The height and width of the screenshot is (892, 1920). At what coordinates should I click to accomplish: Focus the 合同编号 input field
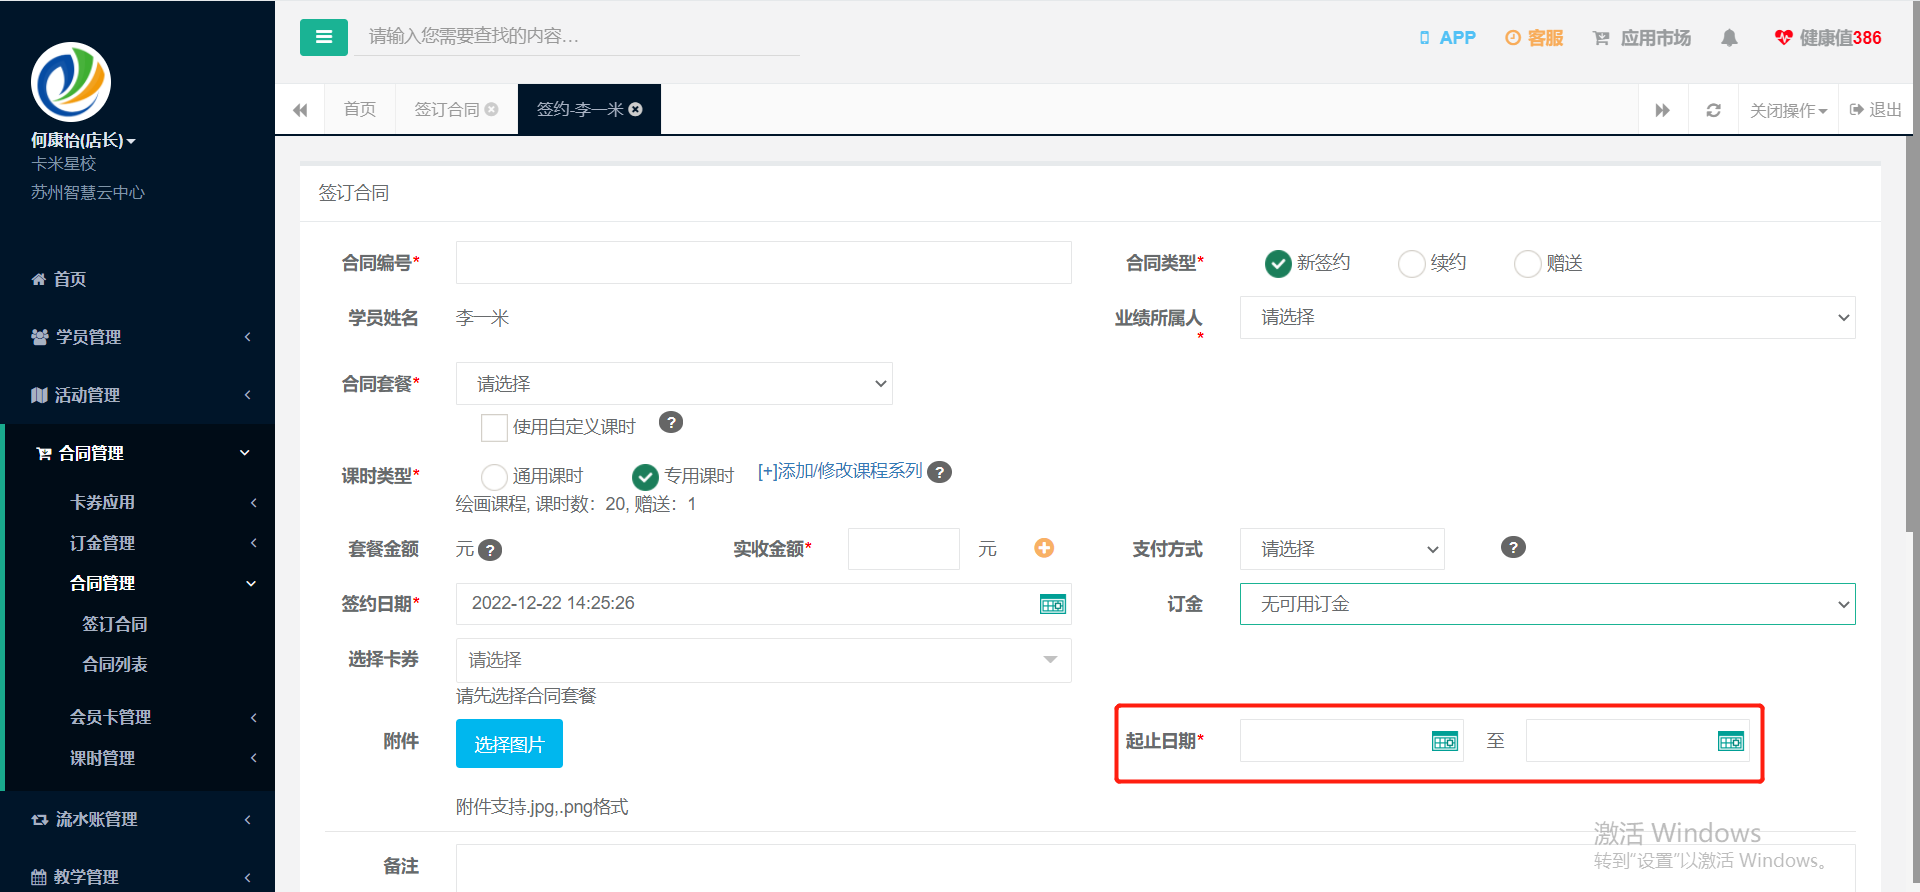coord(763,262)
